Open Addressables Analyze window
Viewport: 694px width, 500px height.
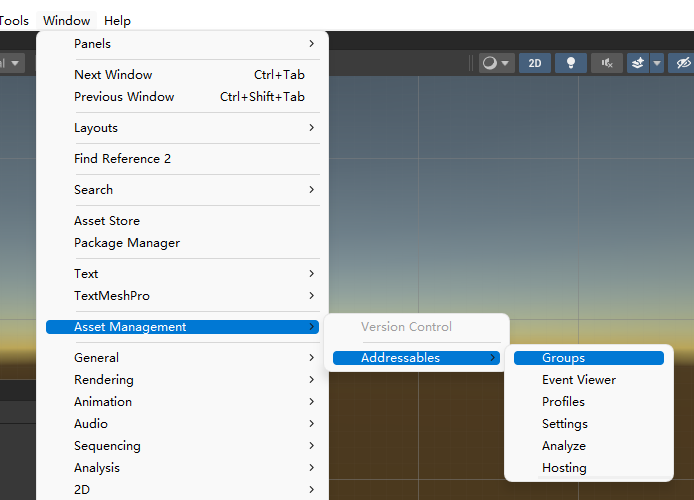pos(589,446)
